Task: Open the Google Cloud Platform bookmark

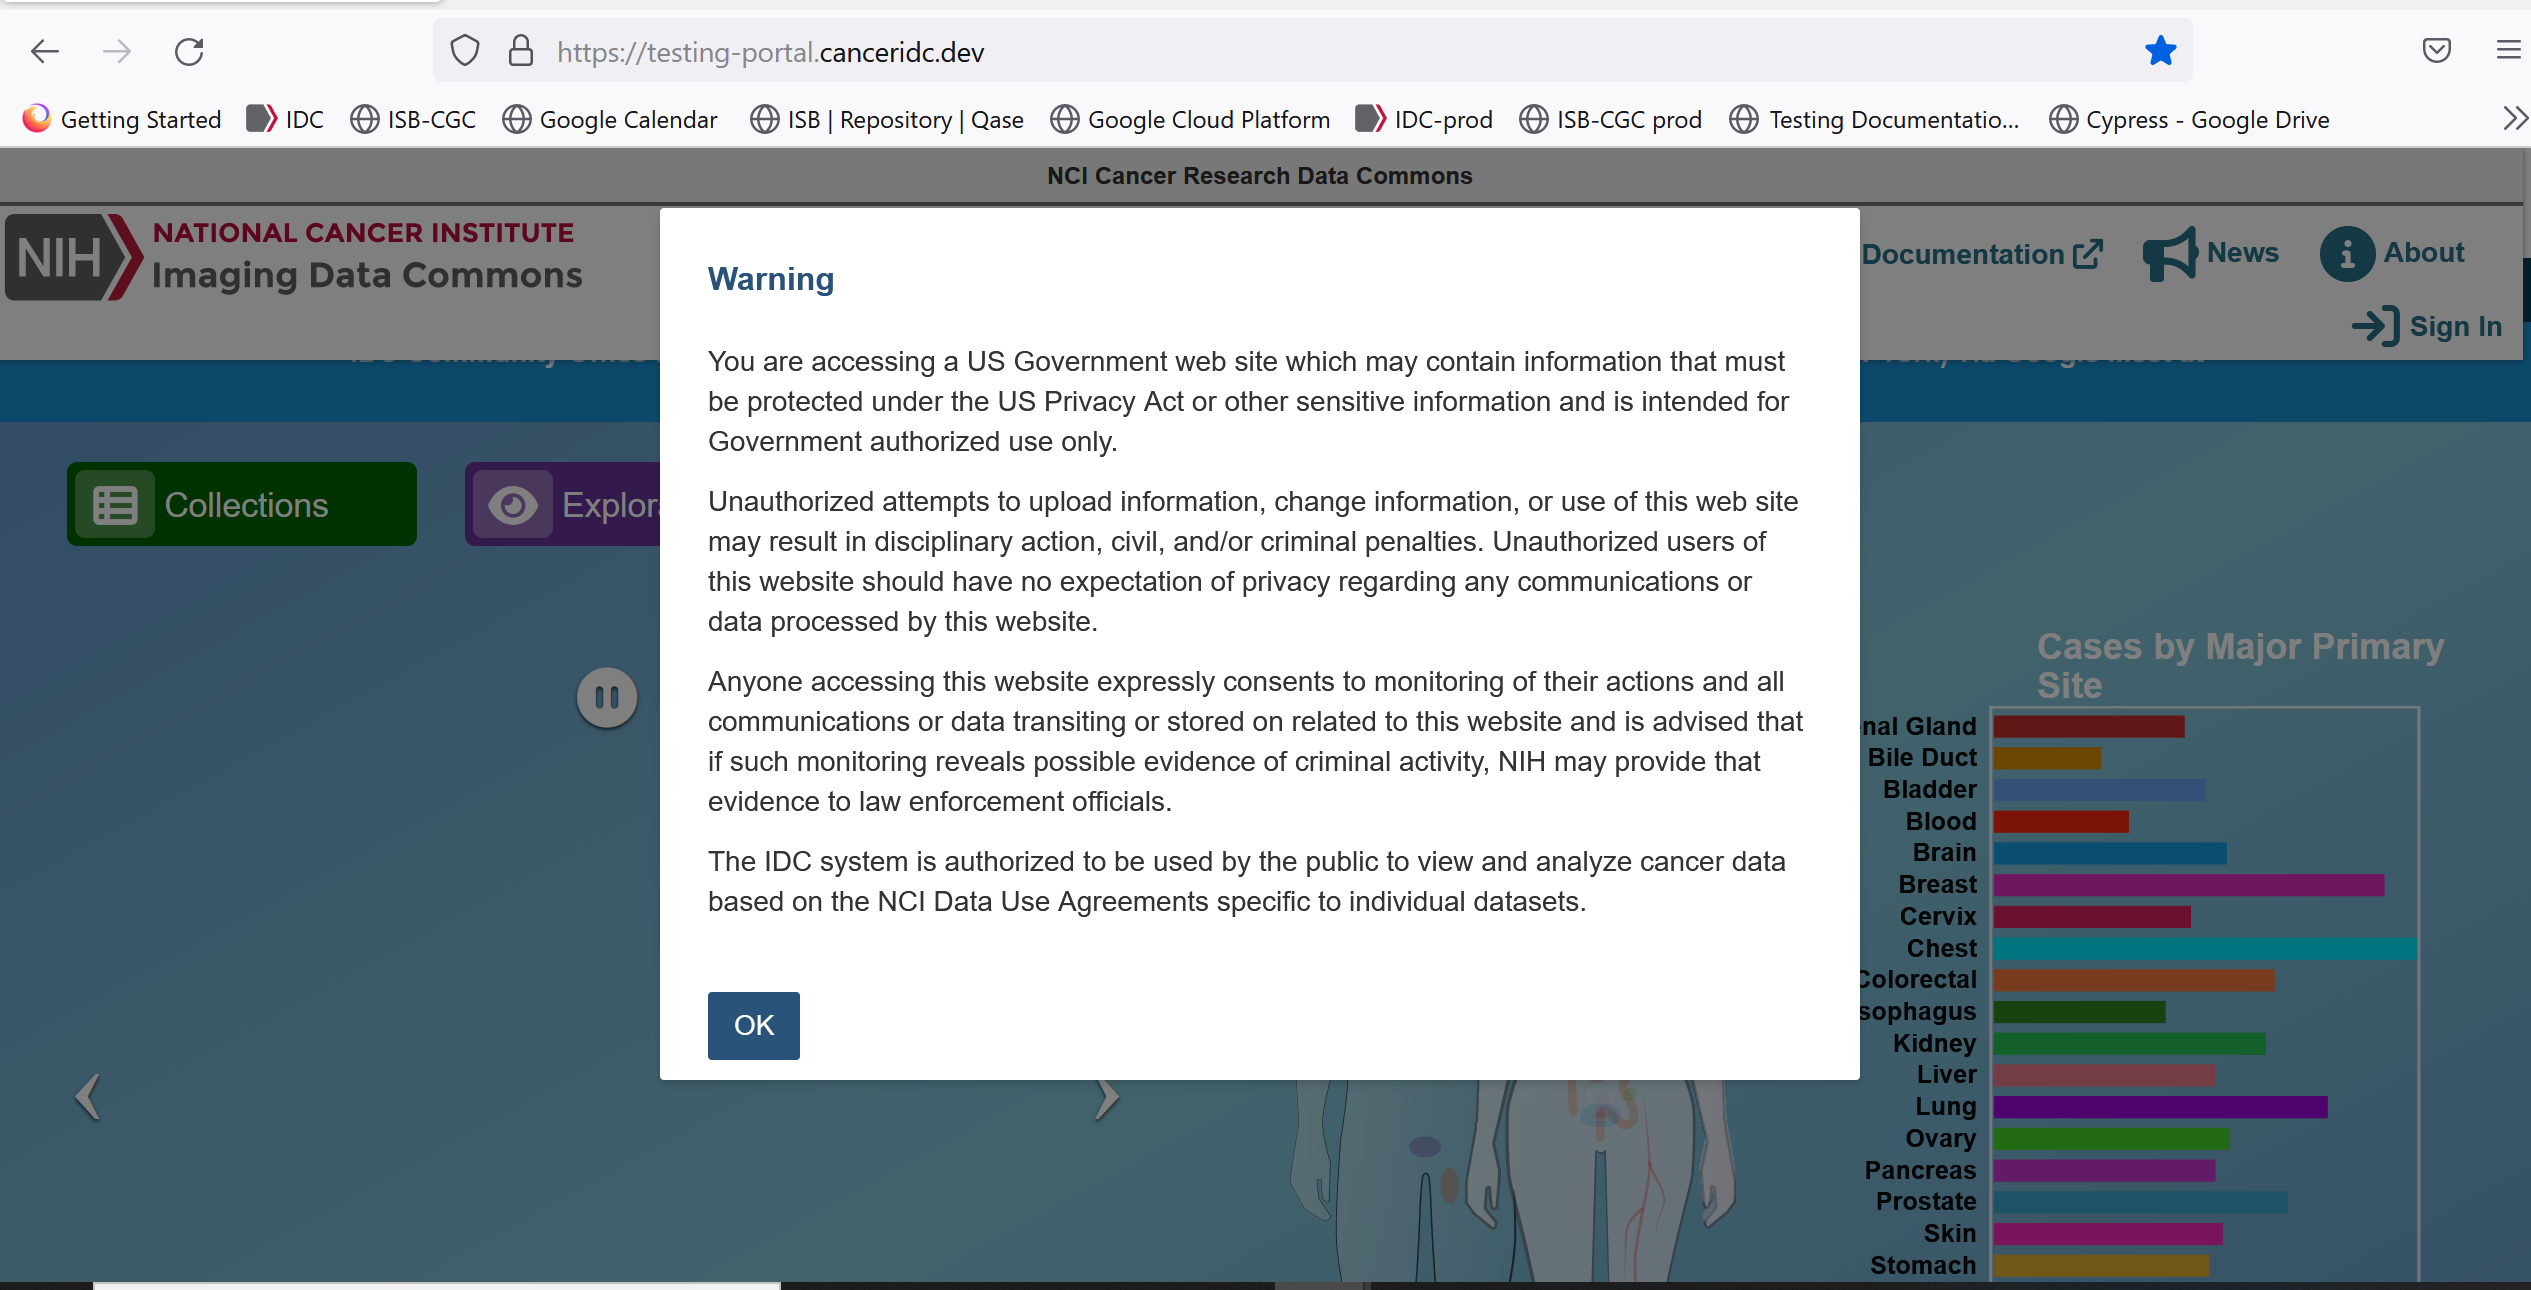Action: [x=1189, y=119]
